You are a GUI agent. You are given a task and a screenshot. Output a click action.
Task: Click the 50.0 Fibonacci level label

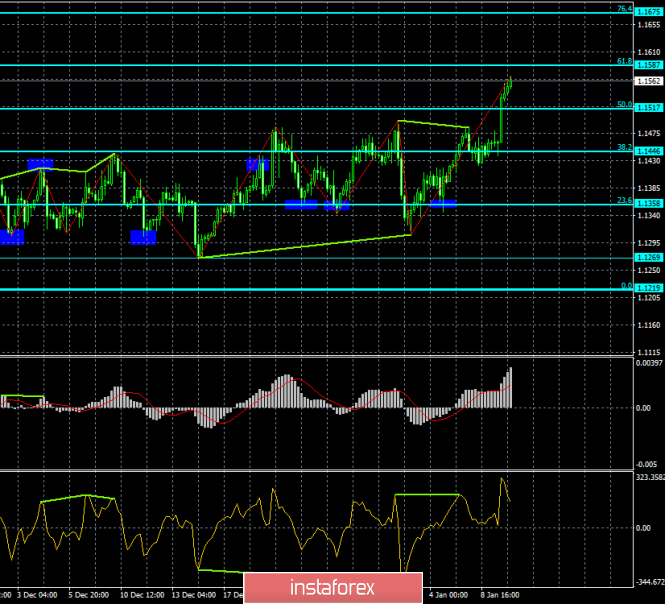coord(624,103)
